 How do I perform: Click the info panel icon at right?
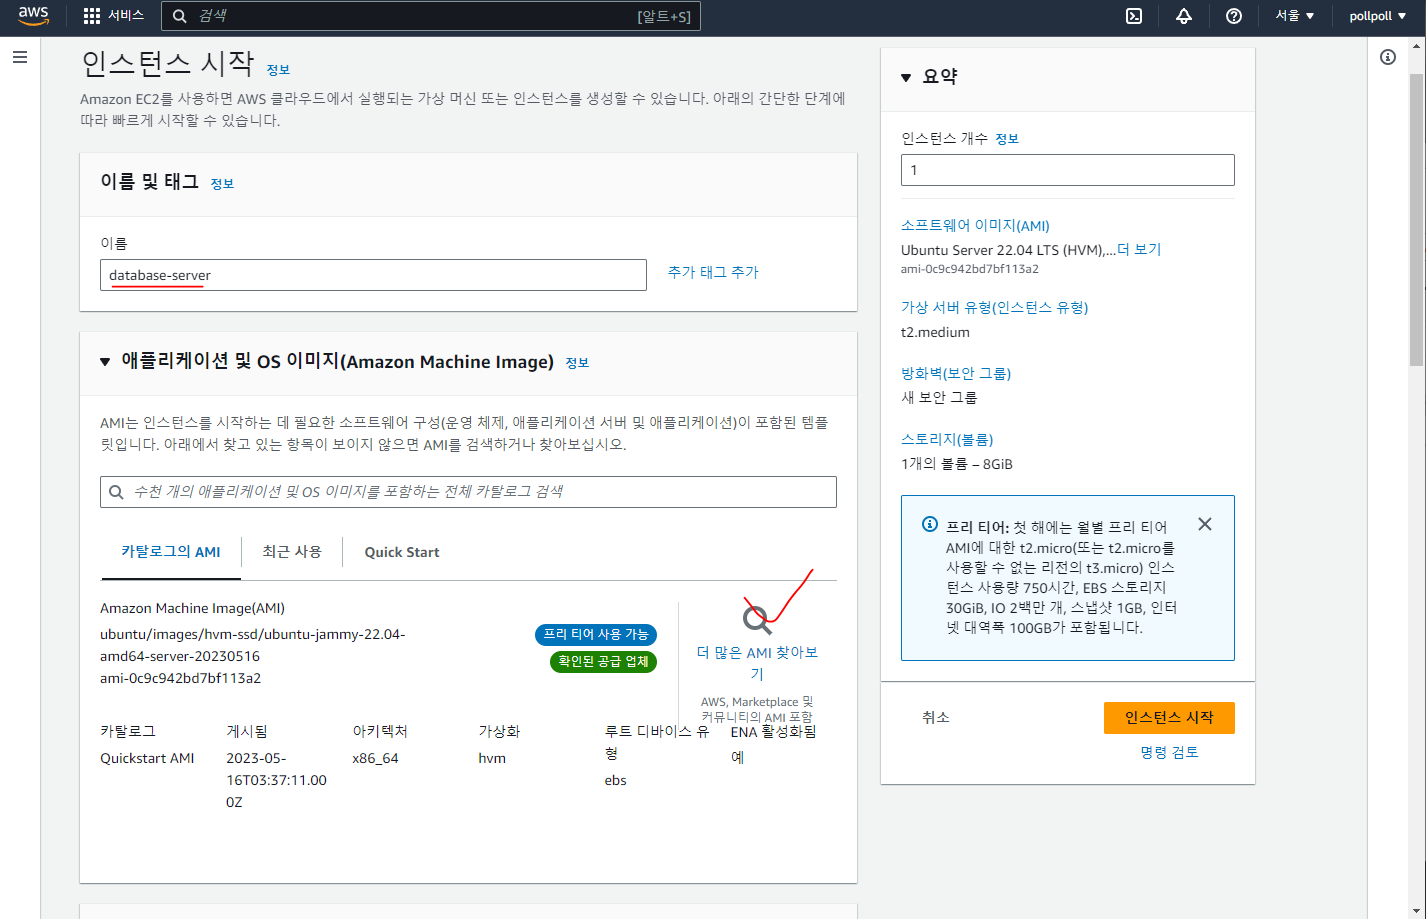(x=1388, y=57)
